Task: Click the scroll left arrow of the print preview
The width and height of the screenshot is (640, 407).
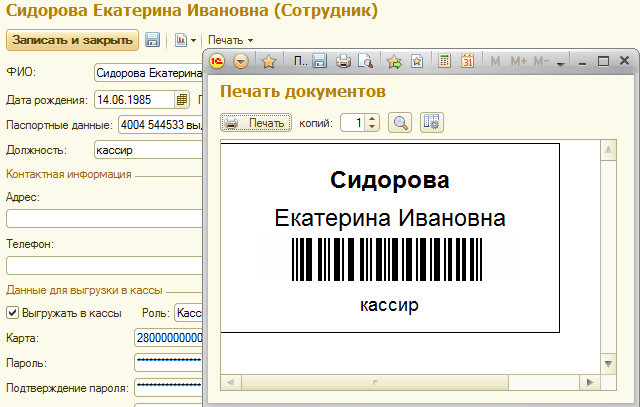Action: 231,383
